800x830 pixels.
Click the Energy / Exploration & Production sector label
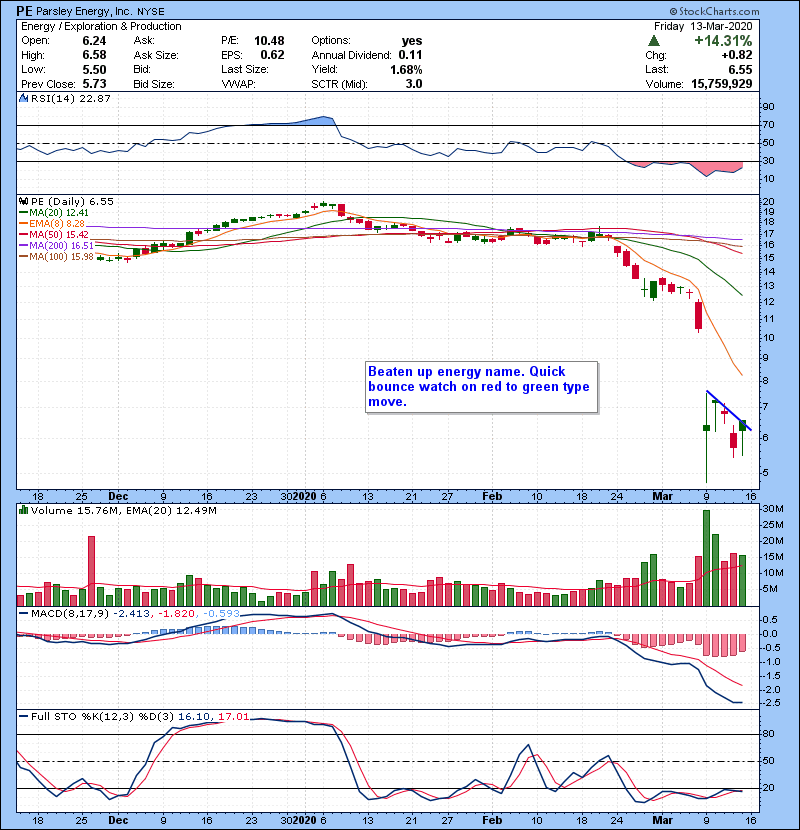(101, 26)
